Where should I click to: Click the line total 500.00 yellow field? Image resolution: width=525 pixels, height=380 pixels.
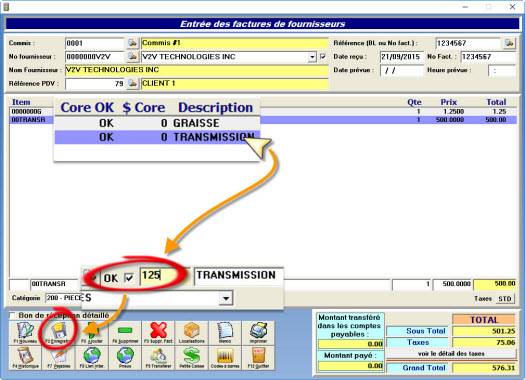pyautogui.click(x=495, y=284)
